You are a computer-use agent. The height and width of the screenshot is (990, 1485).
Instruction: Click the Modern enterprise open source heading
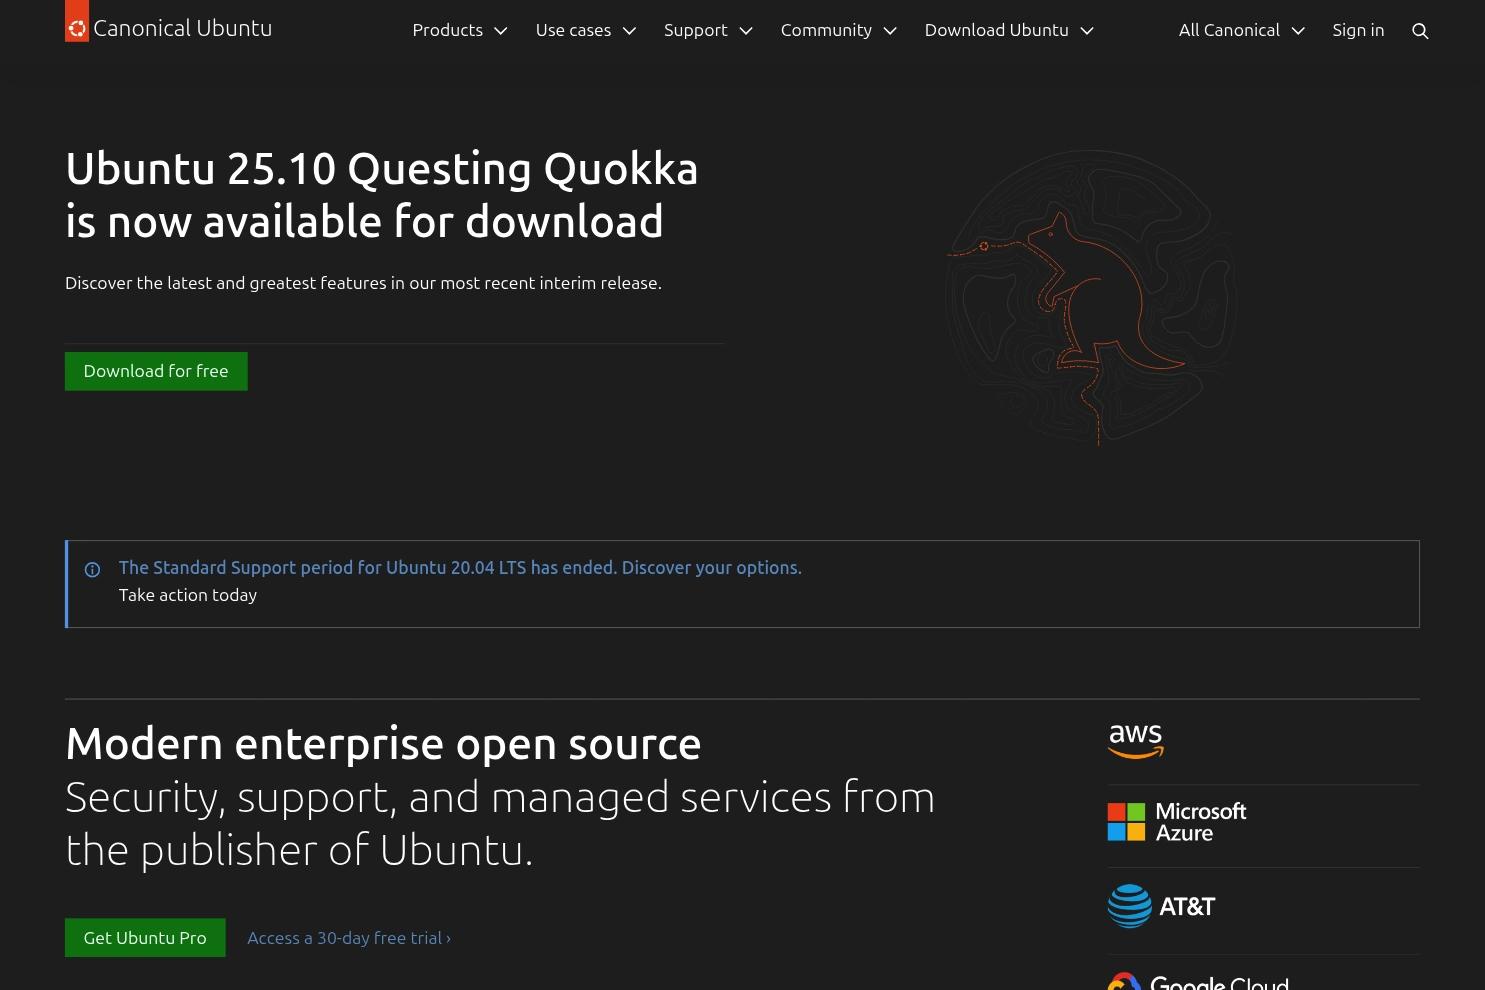383,744
